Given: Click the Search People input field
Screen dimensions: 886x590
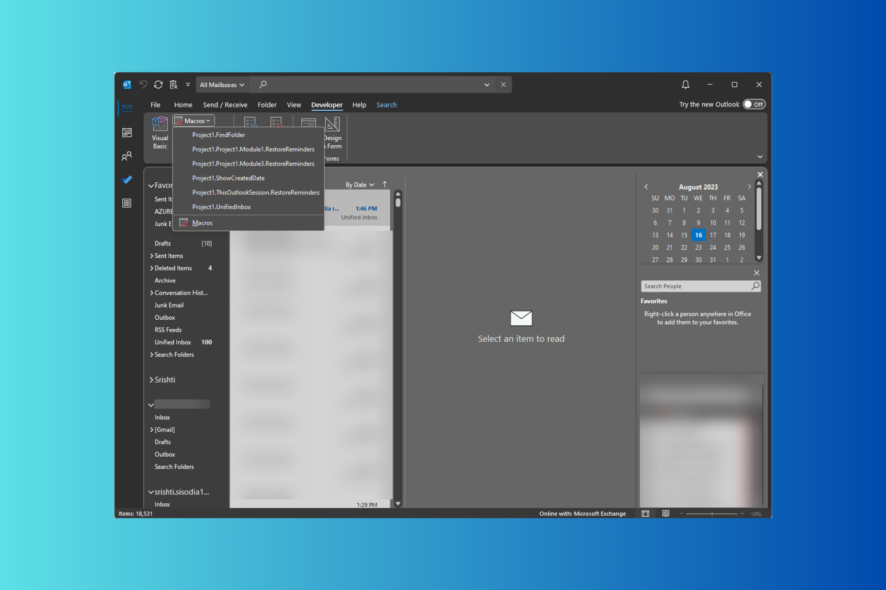Looking at the screenshot, I should [x=700, y=285].
